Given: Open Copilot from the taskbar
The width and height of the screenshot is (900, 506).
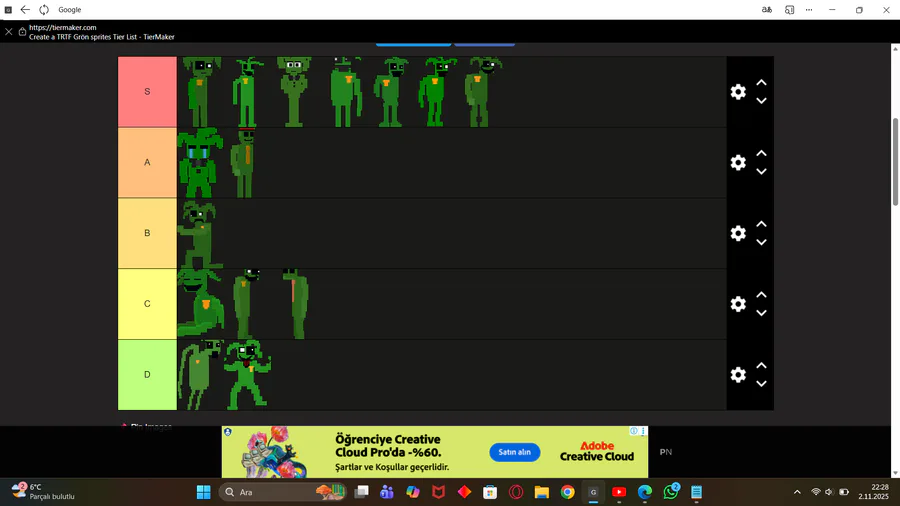Looking at the screenshot, I should [413, 492].
